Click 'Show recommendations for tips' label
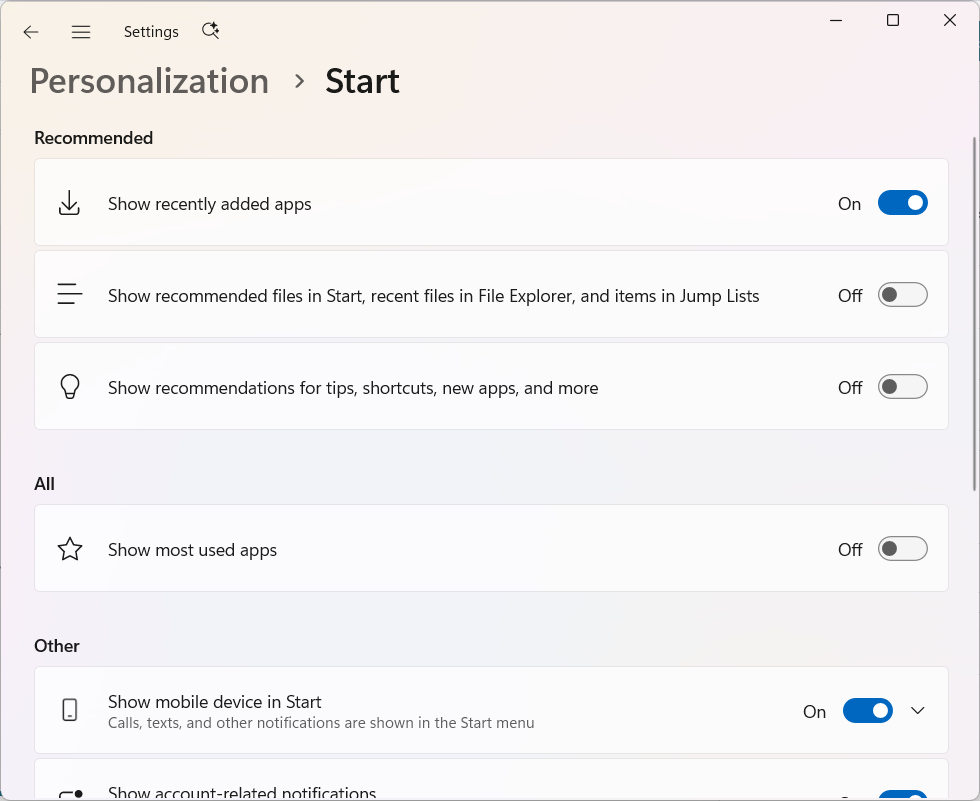The height and width of the screenshot is (801, 980). (x=353, y=388)
